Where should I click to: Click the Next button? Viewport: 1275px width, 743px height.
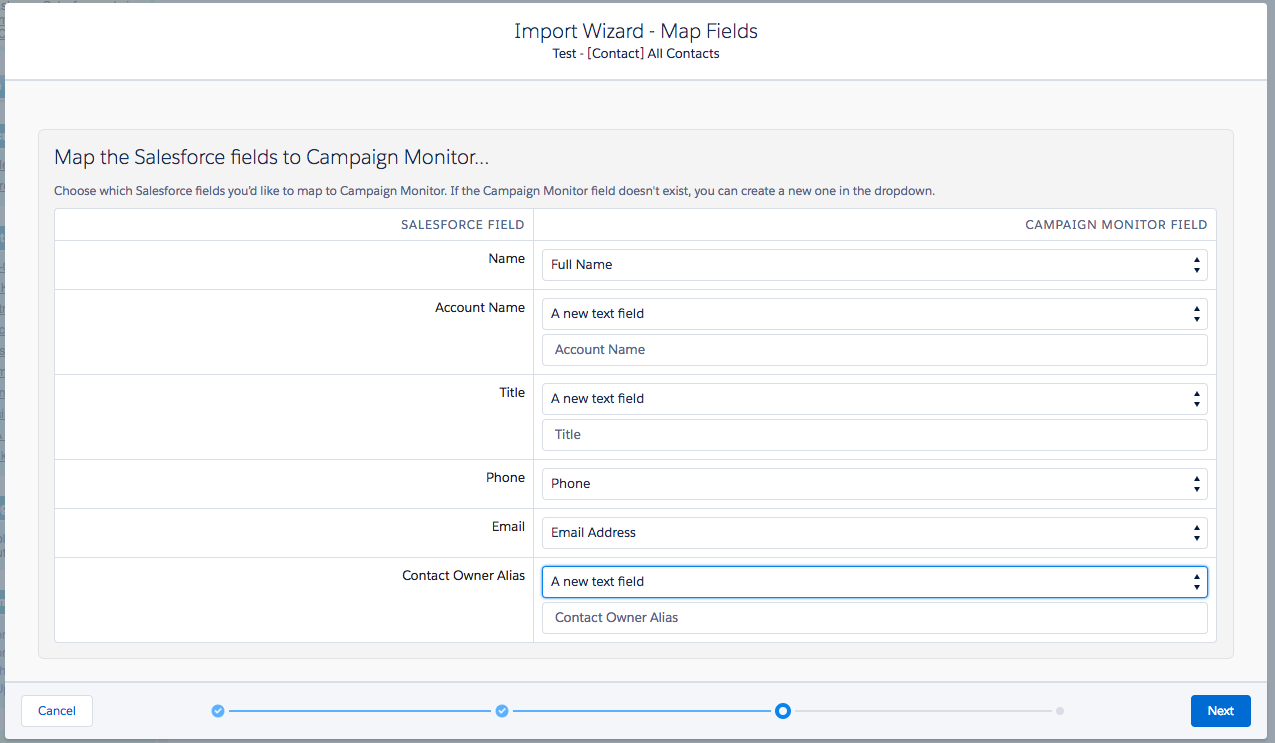pyautogui.click(x=1220, y=711)
